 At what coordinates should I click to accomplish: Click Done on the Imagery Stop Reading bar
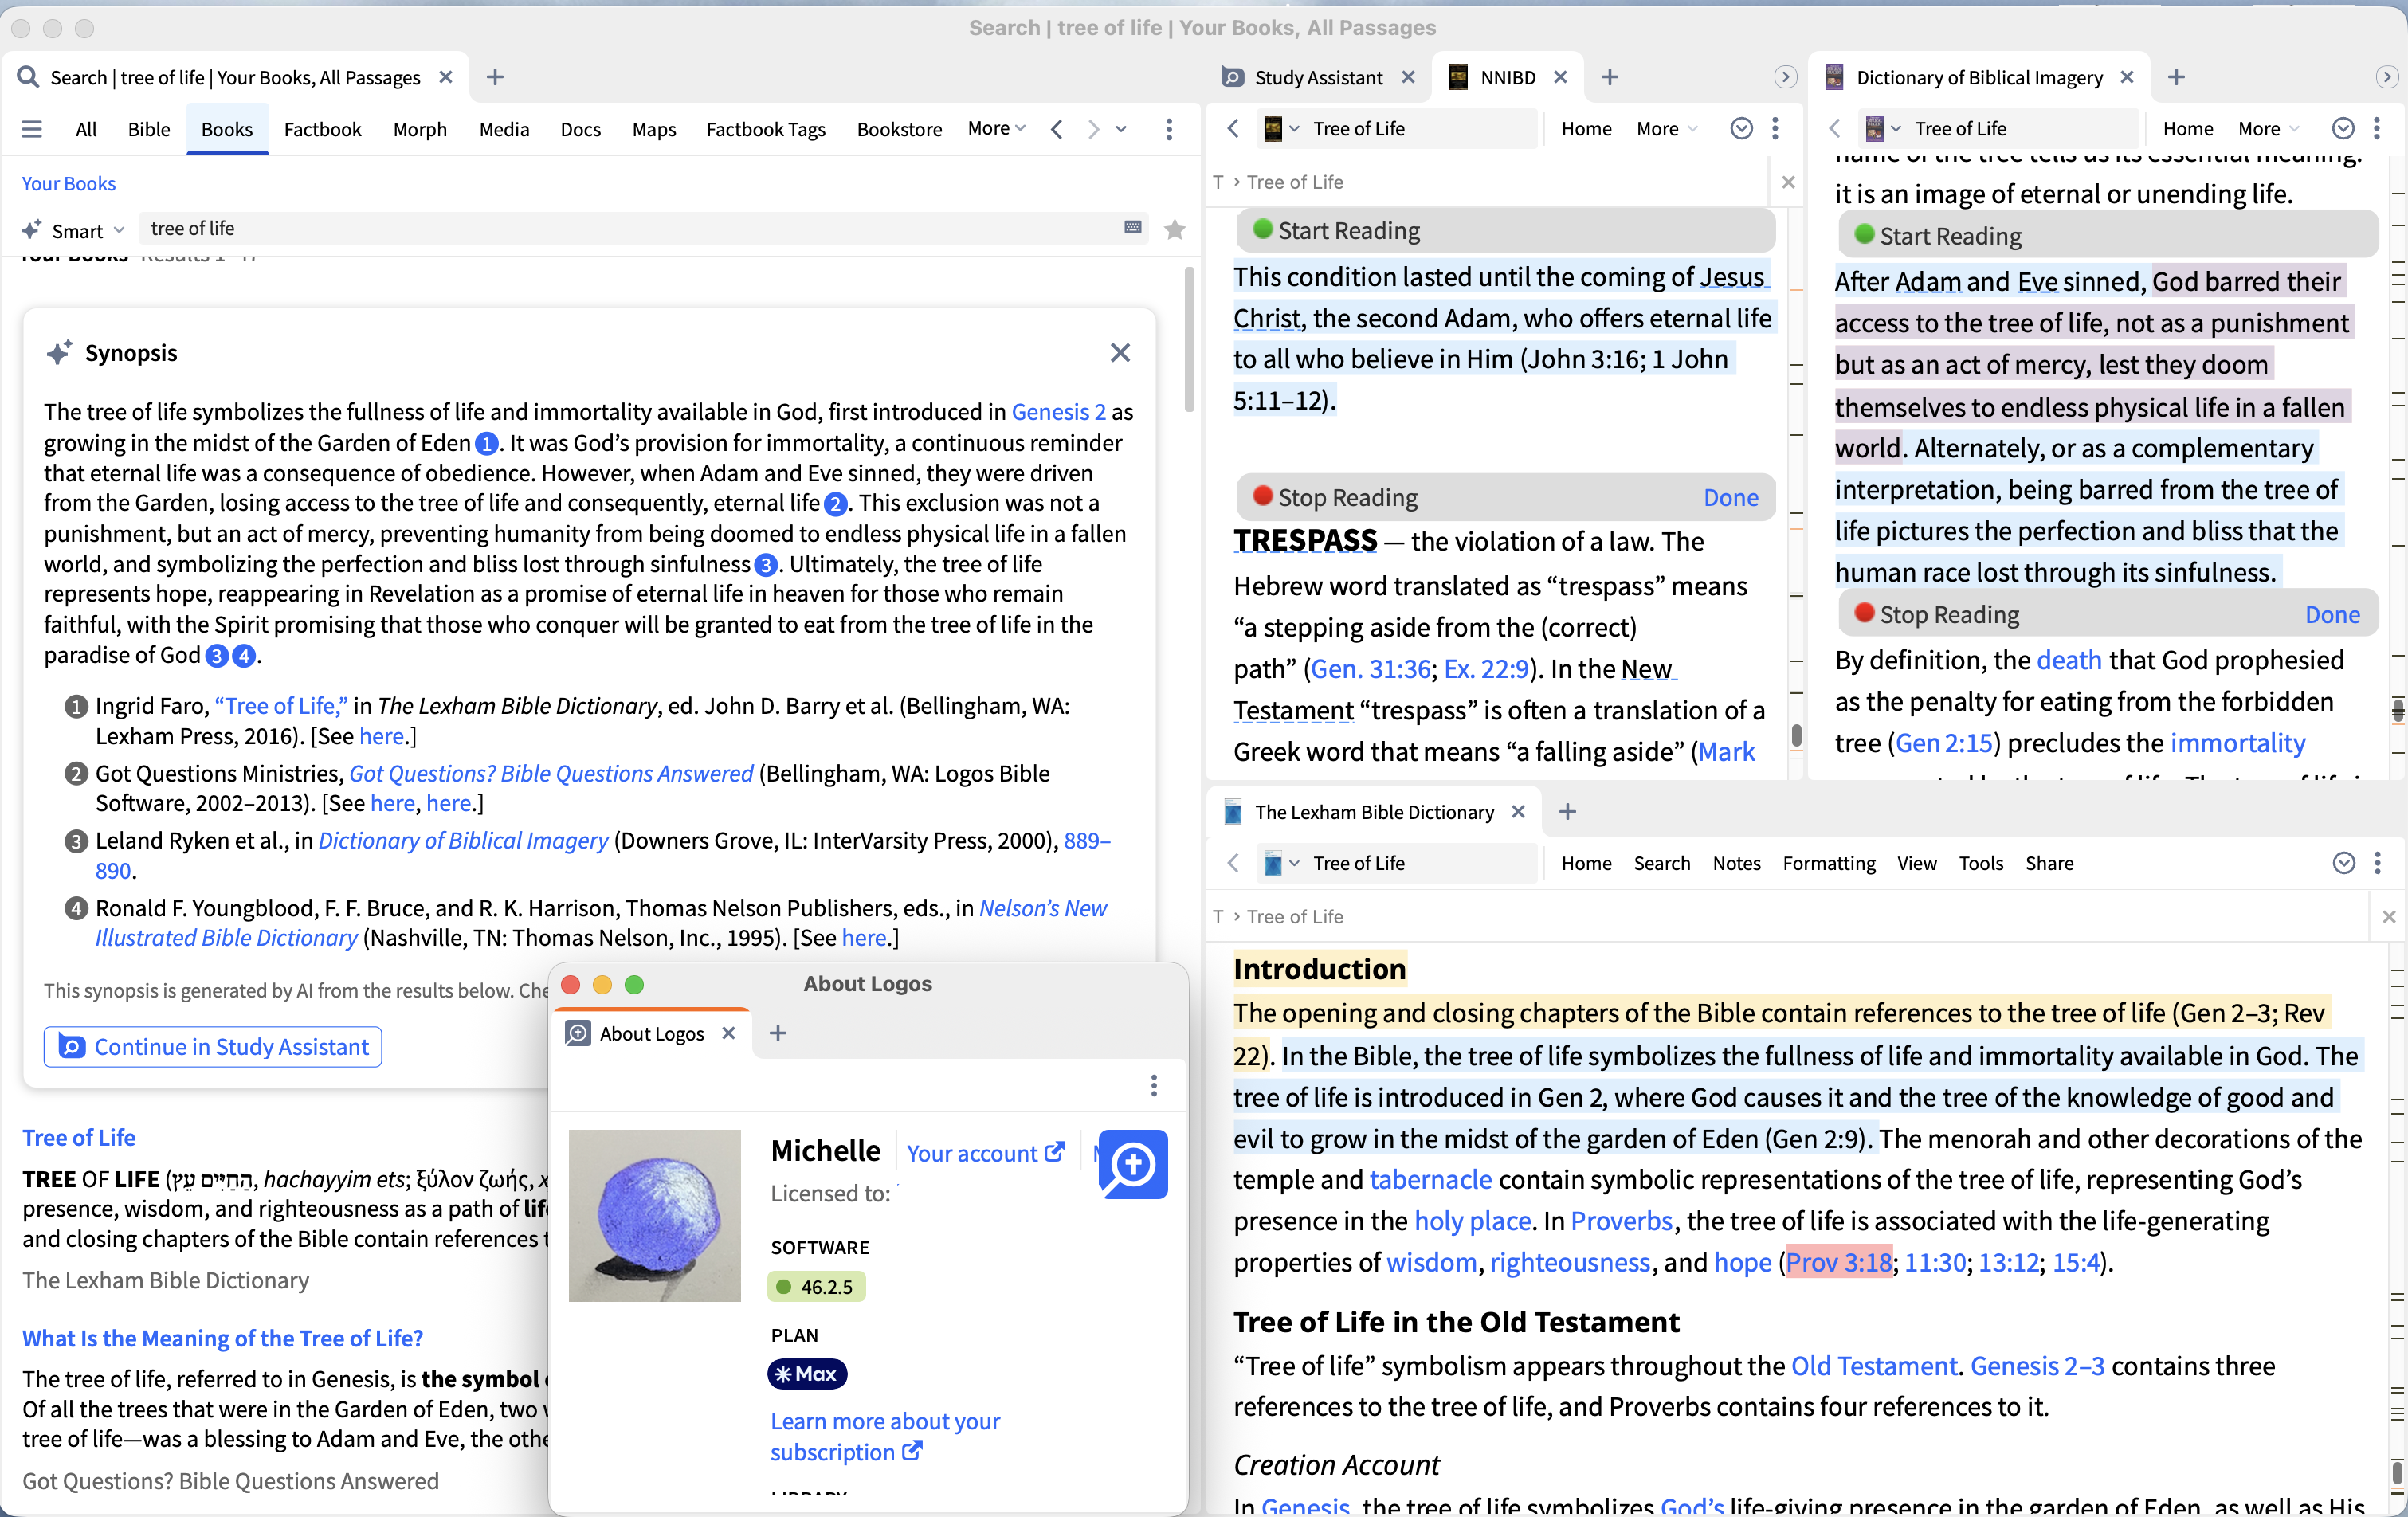coord(2332,614)
